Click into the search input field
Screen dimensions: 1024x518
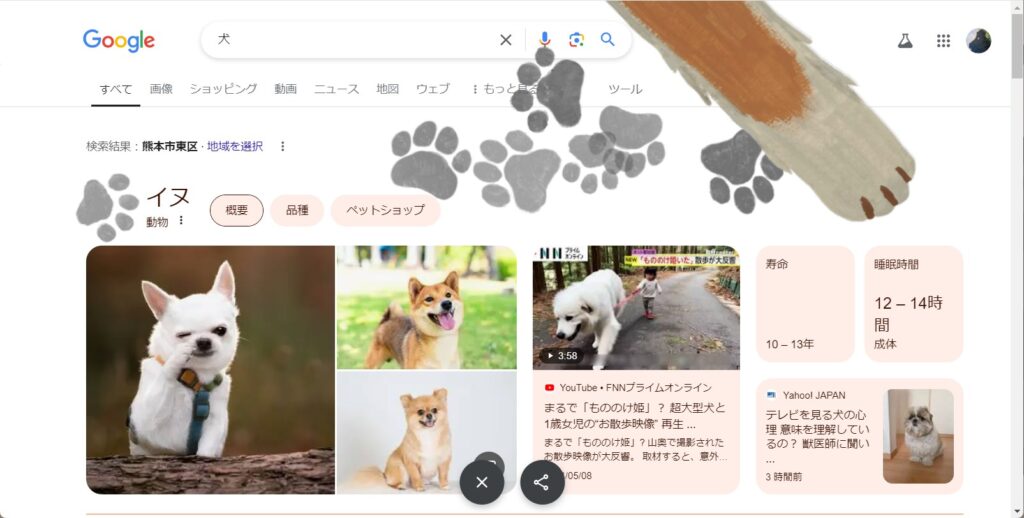pos(350,40)
